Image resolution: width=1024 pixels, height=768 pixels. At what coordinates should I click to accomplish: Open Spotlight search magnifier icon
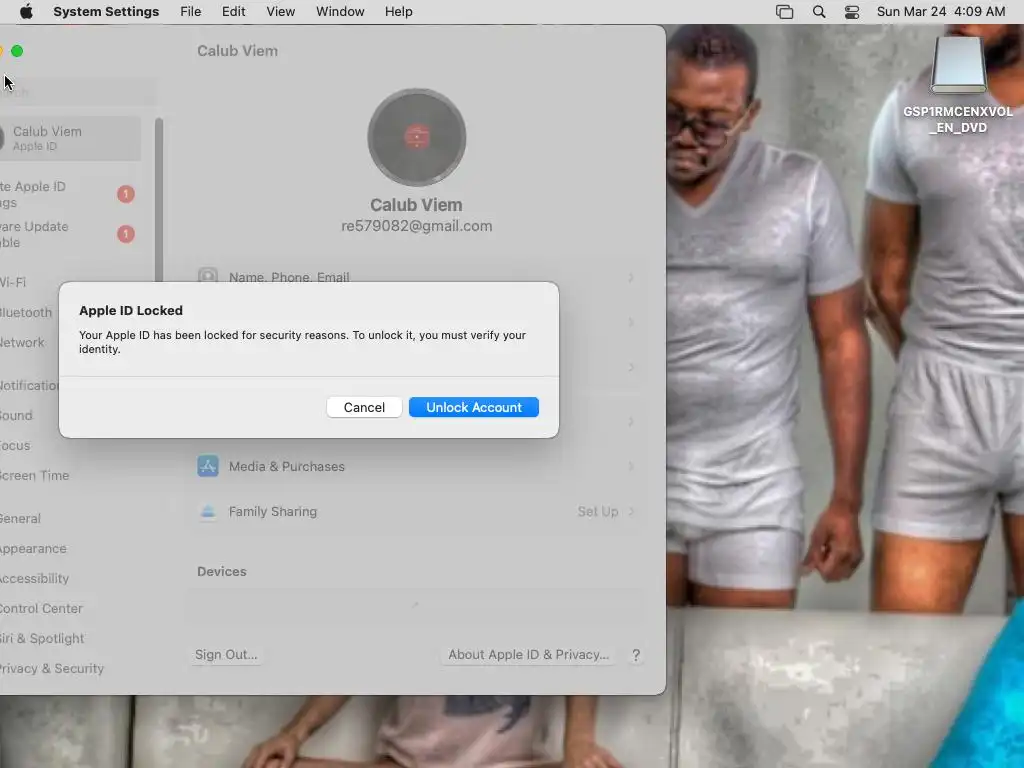(818, 12)
